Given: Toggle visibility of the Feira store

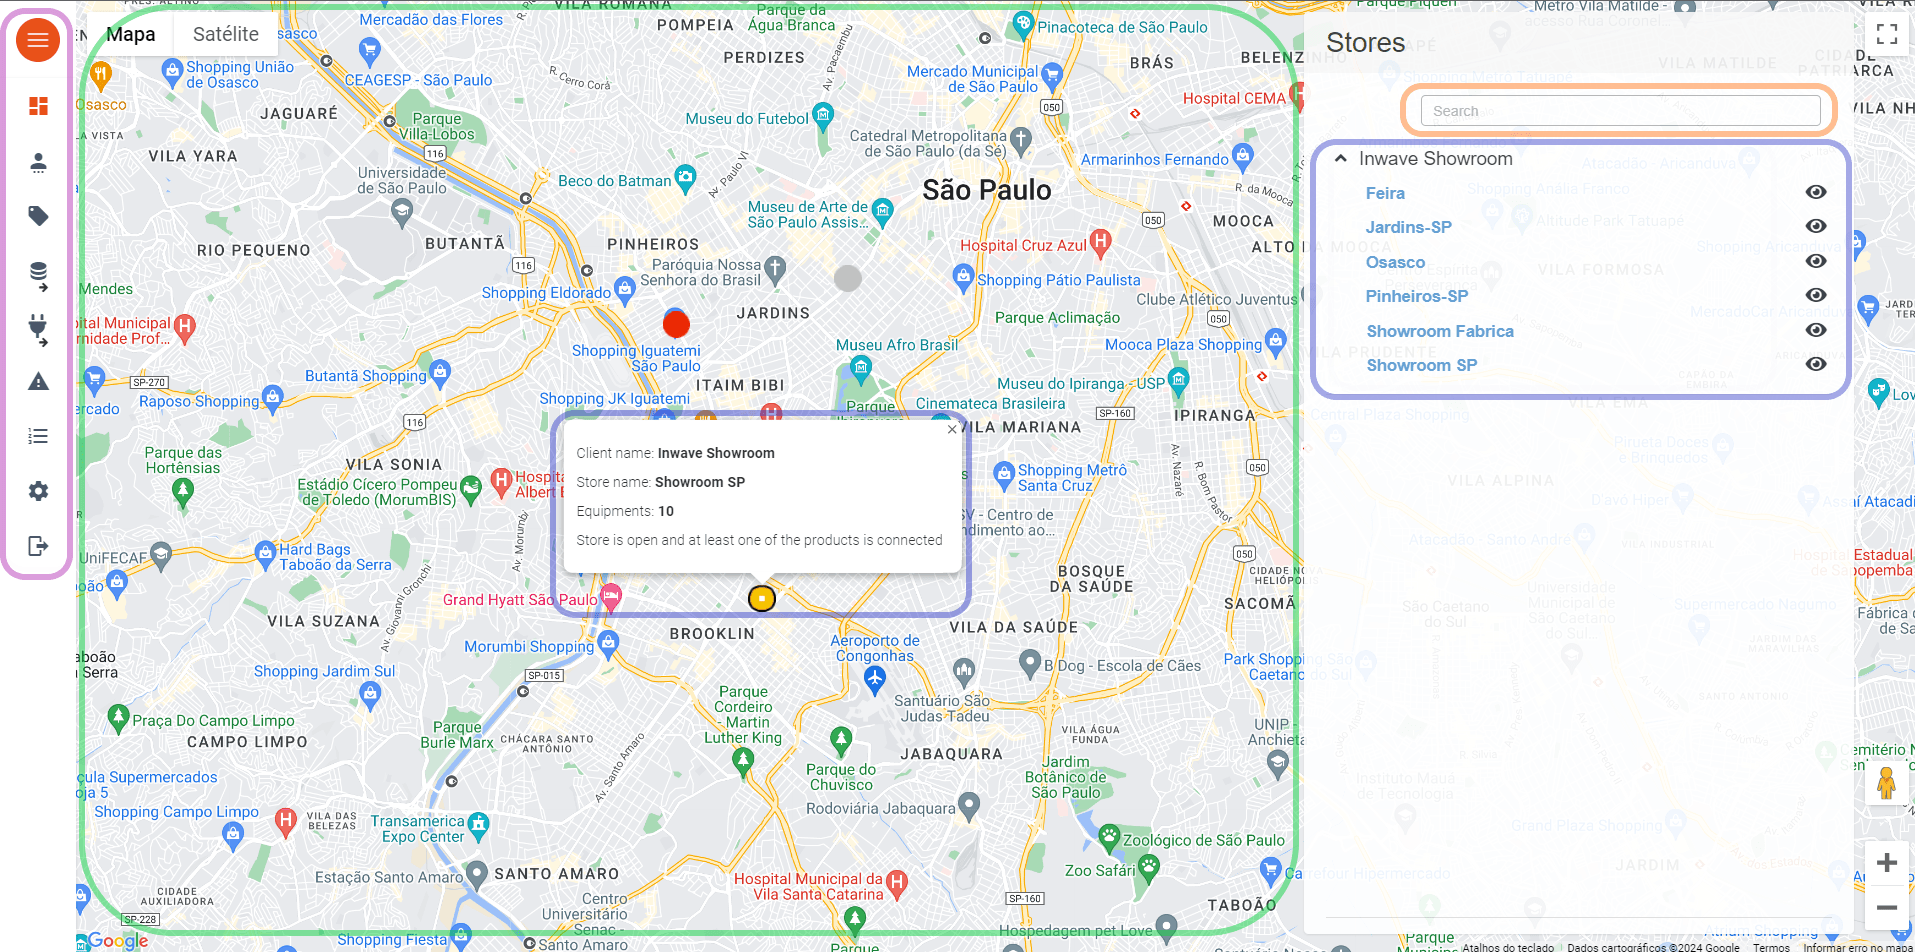Looking at the screenshot, I should pos(1816,192).
